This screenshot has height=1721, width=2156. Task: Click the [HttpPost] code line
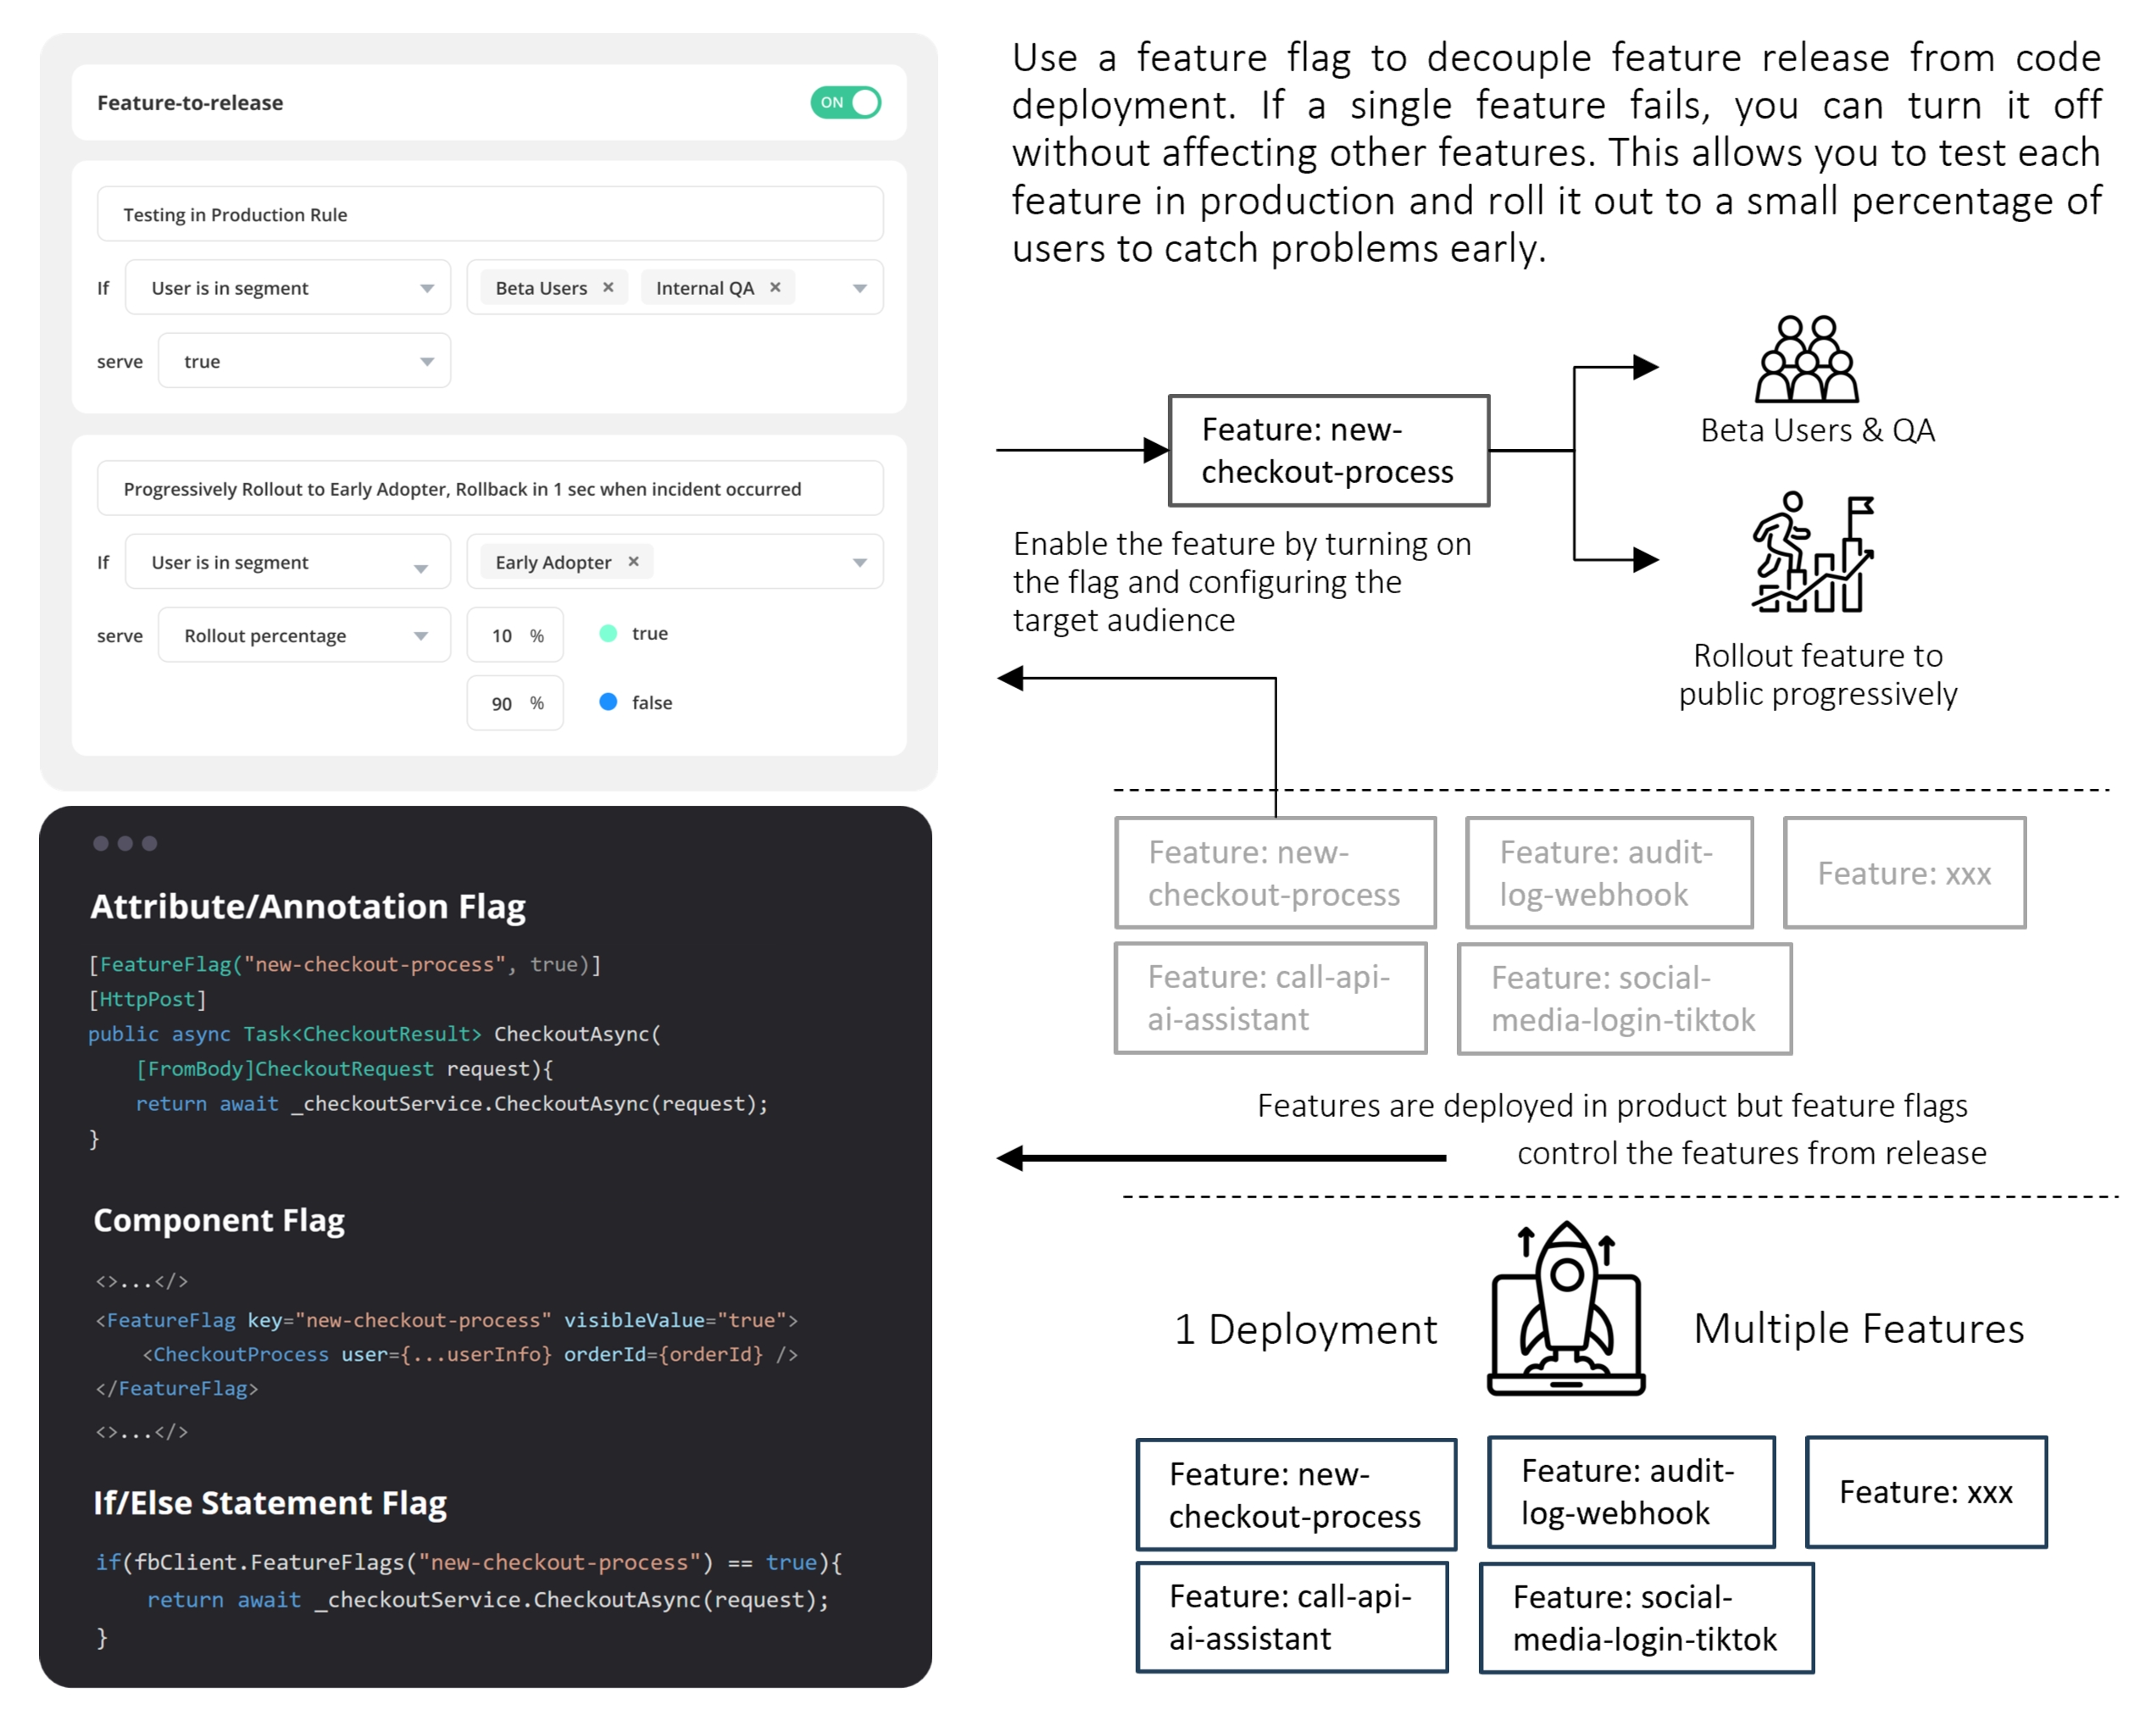click(x=147, y=999)
